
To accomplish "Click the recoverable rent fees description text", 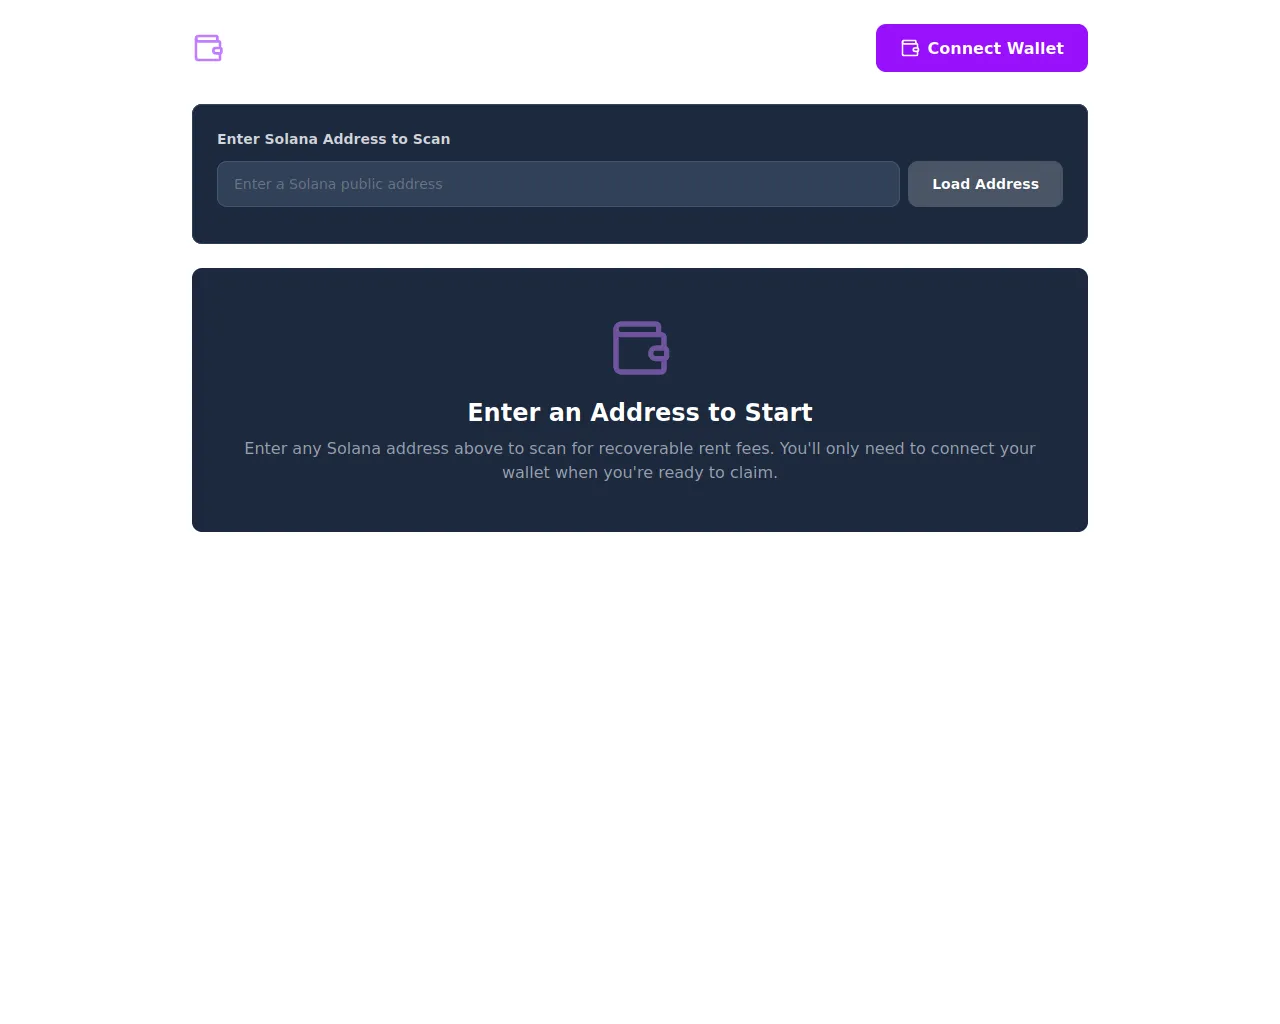I will click(x=640, y=460).
